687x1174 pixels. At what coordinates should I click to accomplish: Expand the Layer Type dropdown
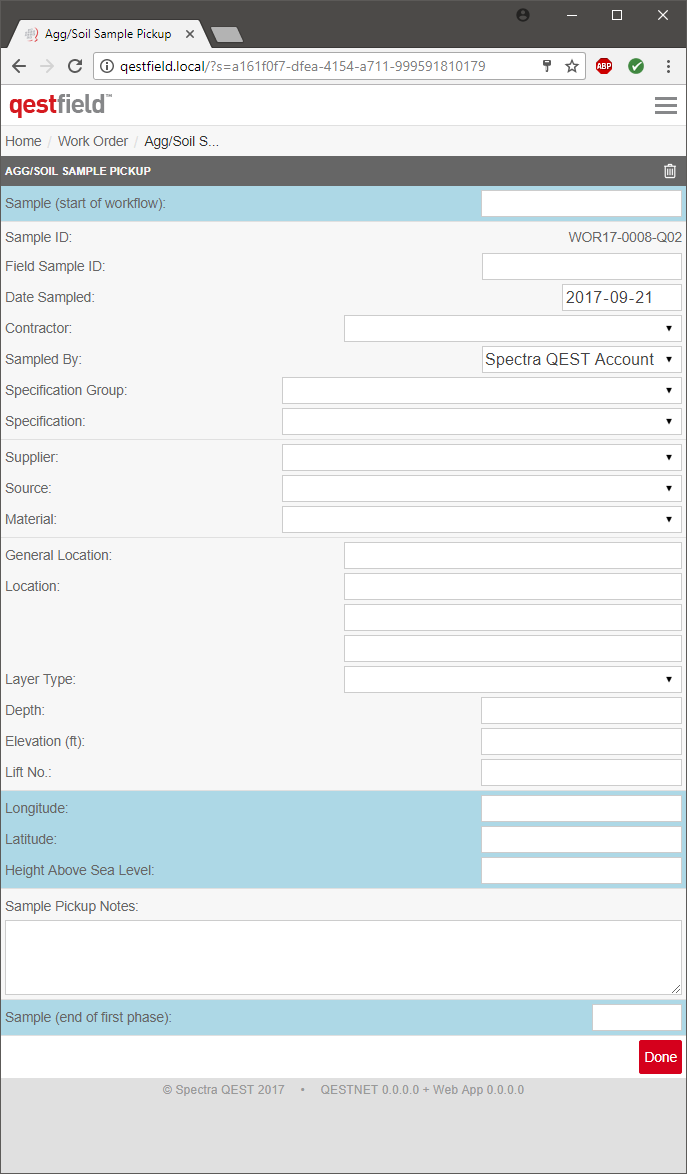tap(512, 680)
